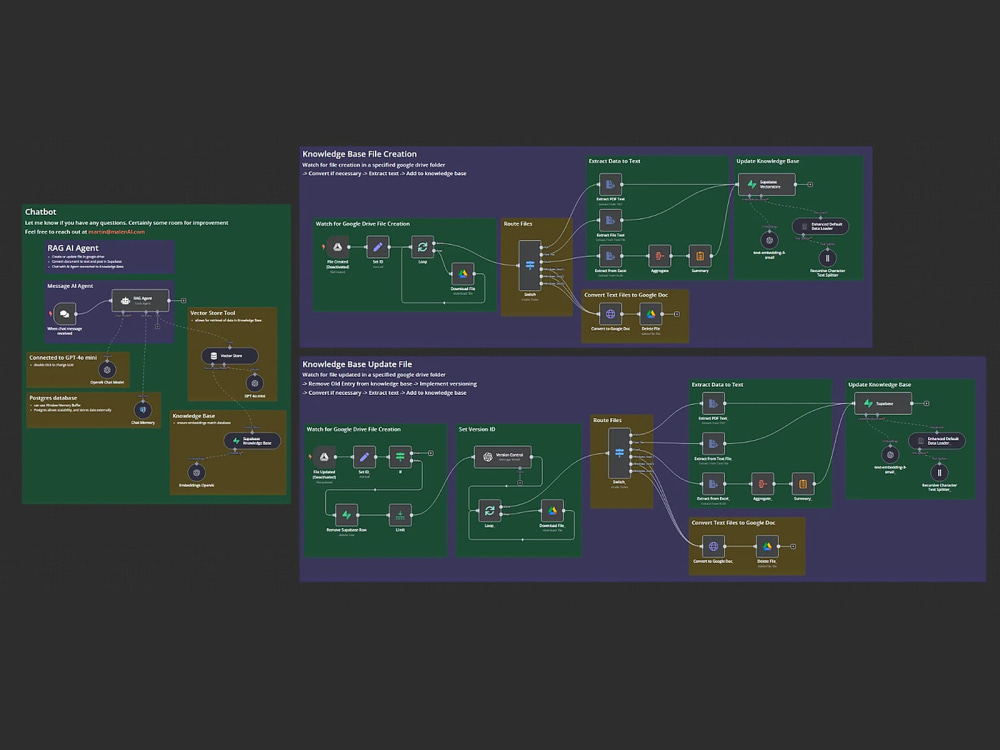Select the Embeddings OpenAI node
The height and width of the screenshot is (750, 1000).
[x=196, y=472]
